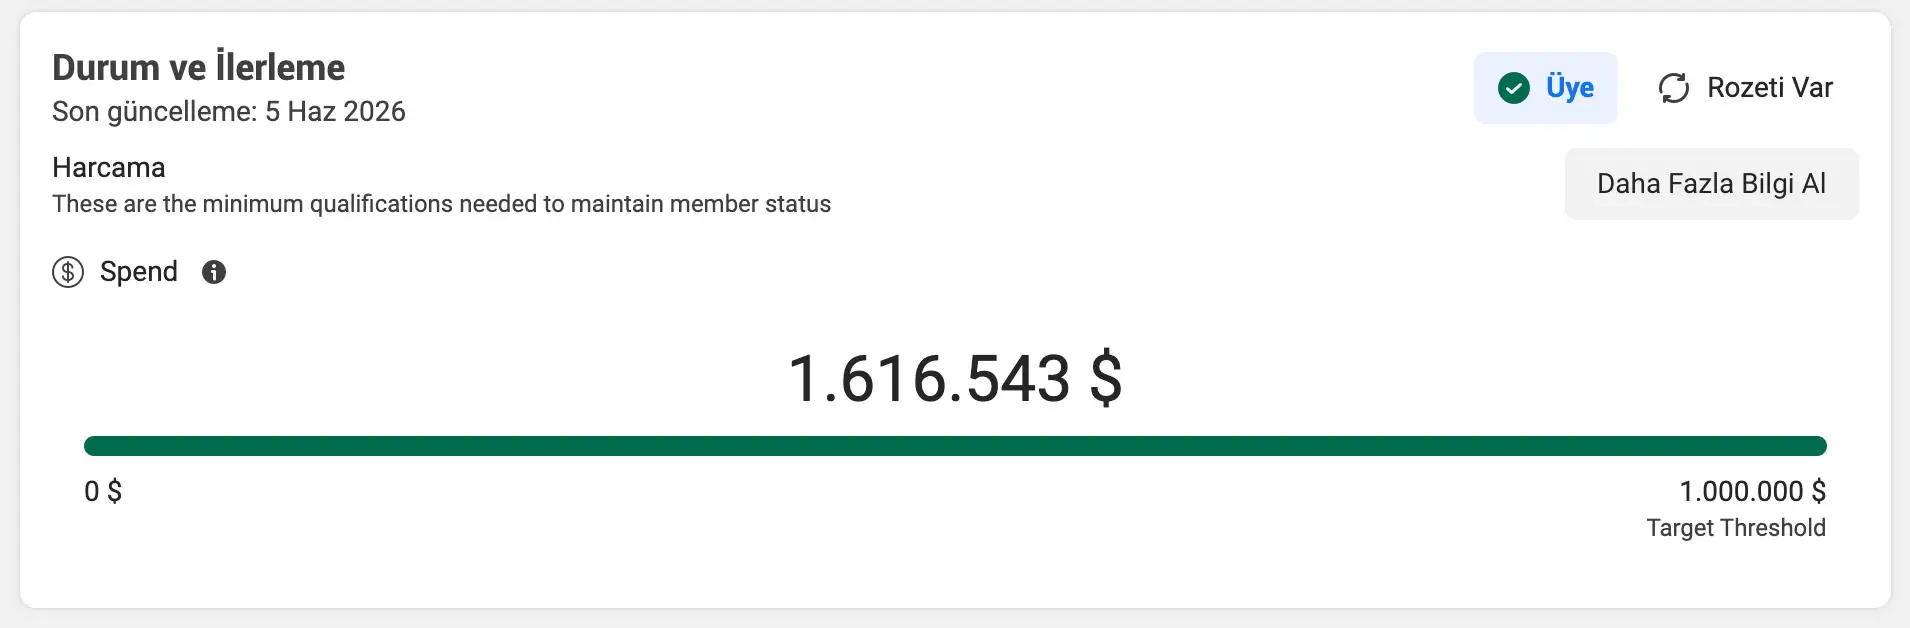The height and width of the screenshot is (628, 1910).
Task: Click the left start of the progress bar
Action: pyautogui.click(x=93, y=446)
